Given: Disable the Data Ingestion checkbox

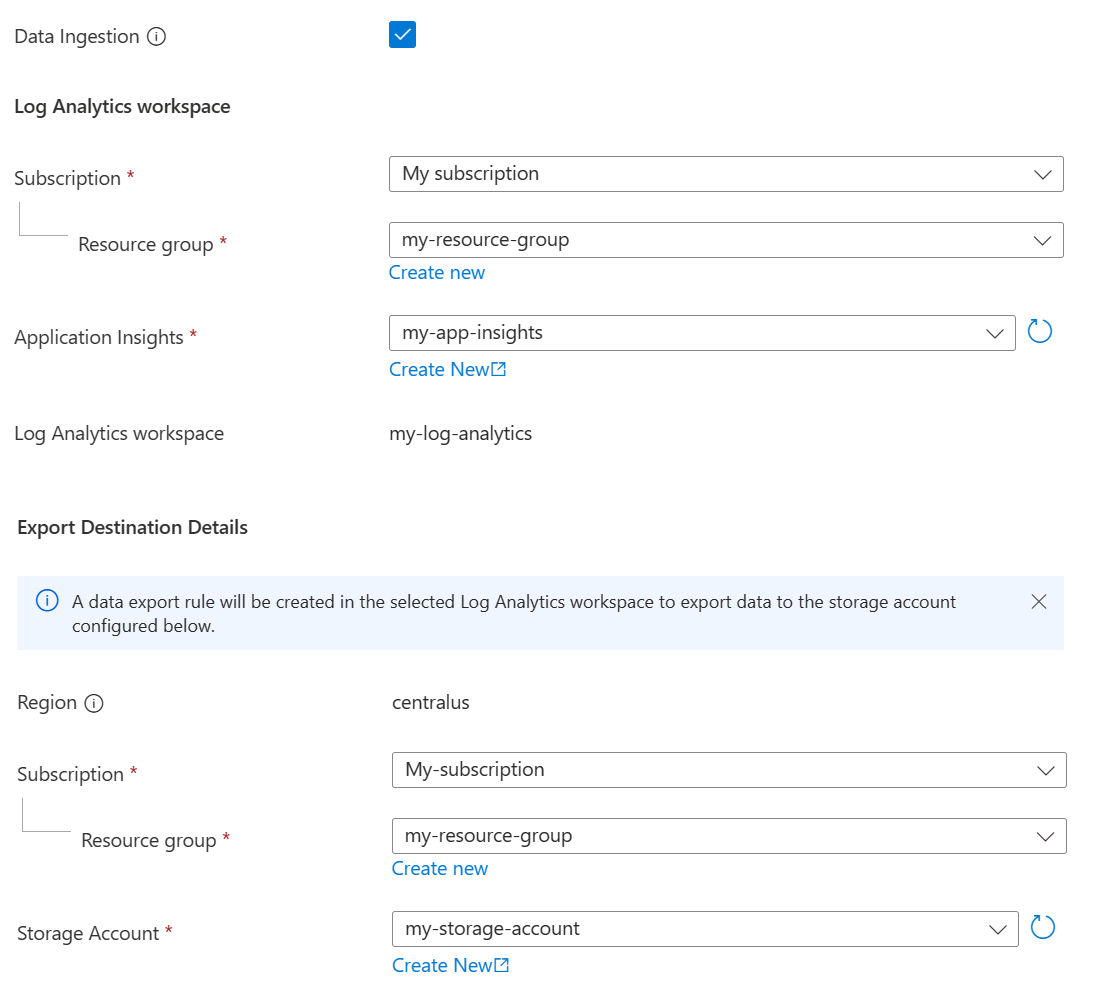Looking at the screenshot, I should (x=402, y=34).
